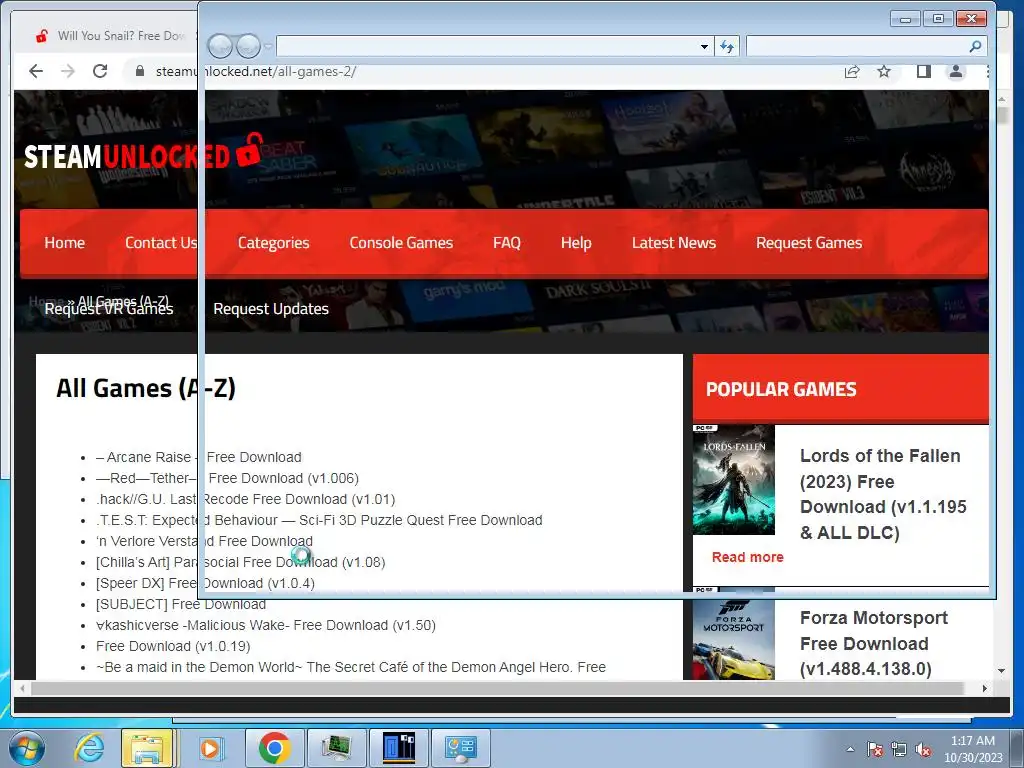Show hidden tray icons arrow

(x=850, y=749)
